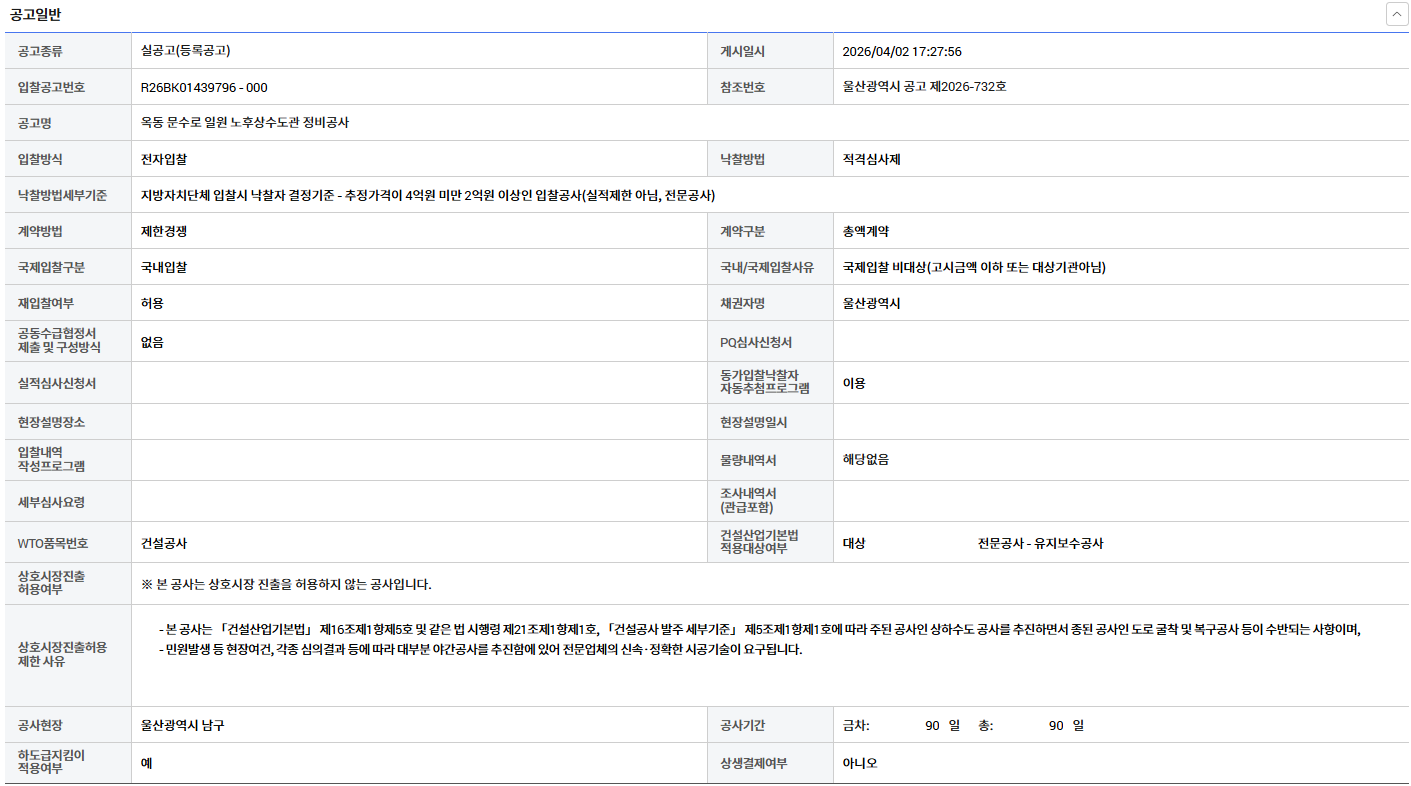Image resolution: width=1411 pixels, height=786 pixels.
Task: Click the 제한경쟁 contract method value
Action: click(x=164, y=231)
